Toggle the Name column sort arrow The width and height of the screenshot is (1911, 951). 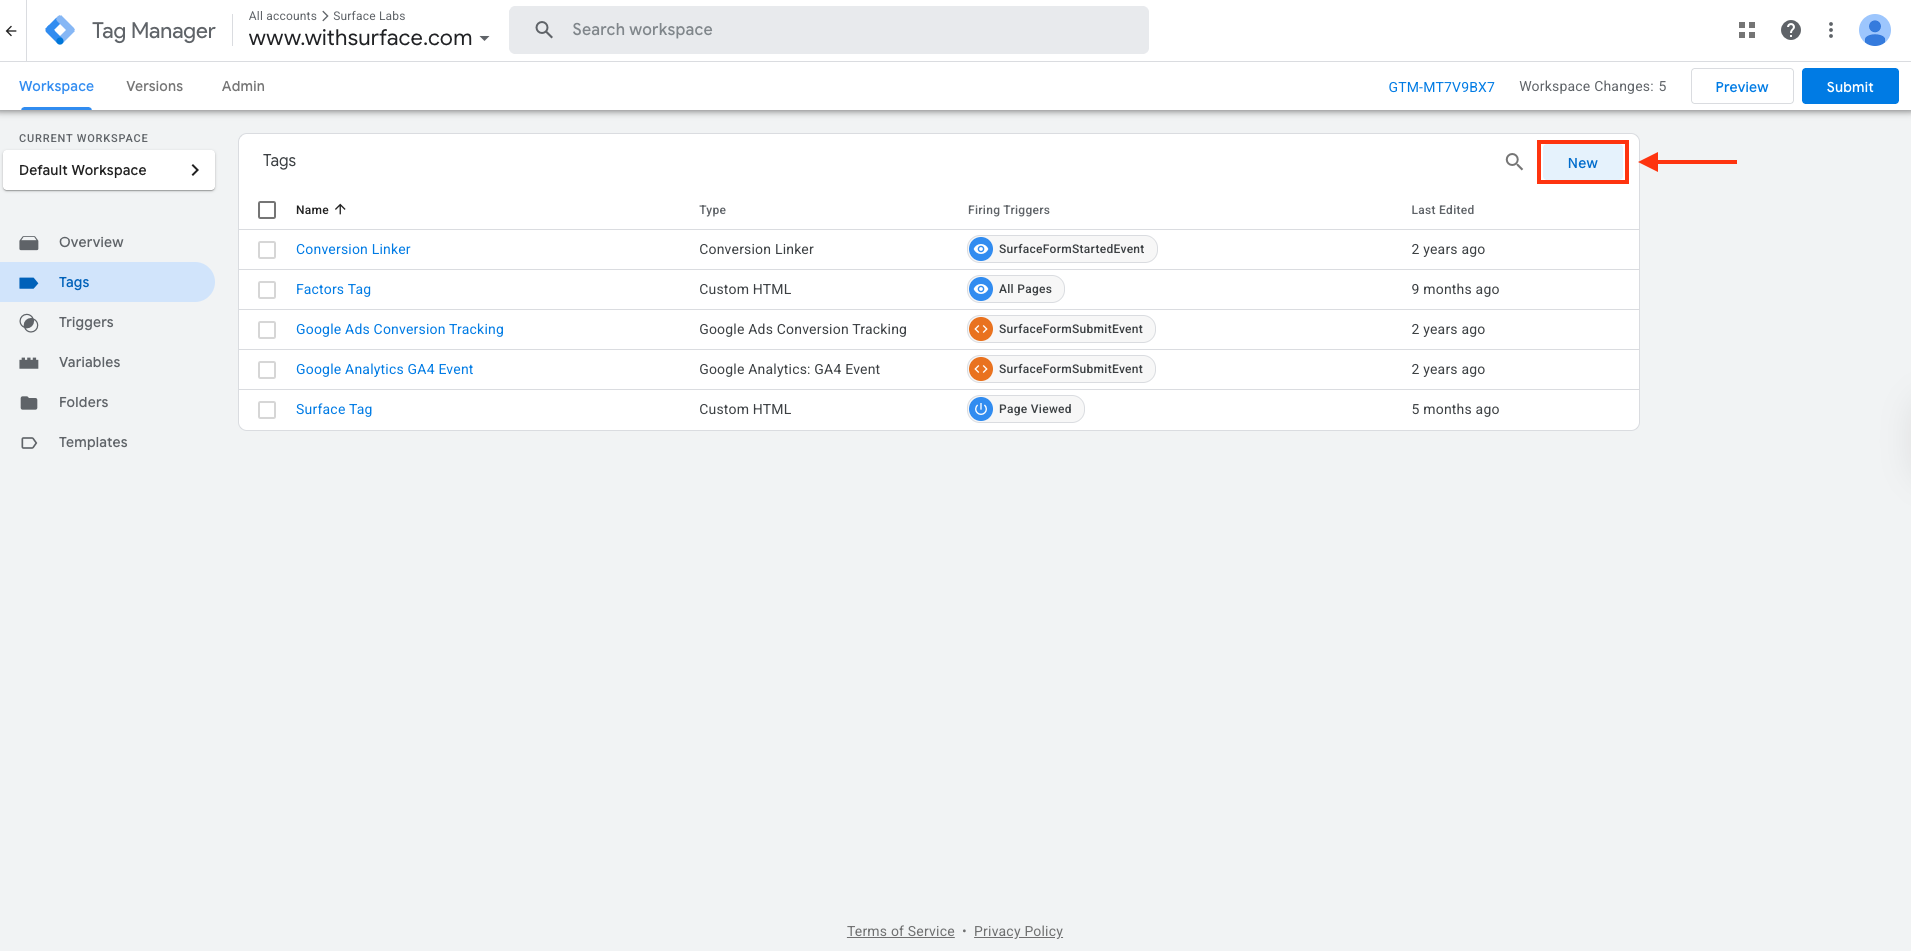click(339, 209)
